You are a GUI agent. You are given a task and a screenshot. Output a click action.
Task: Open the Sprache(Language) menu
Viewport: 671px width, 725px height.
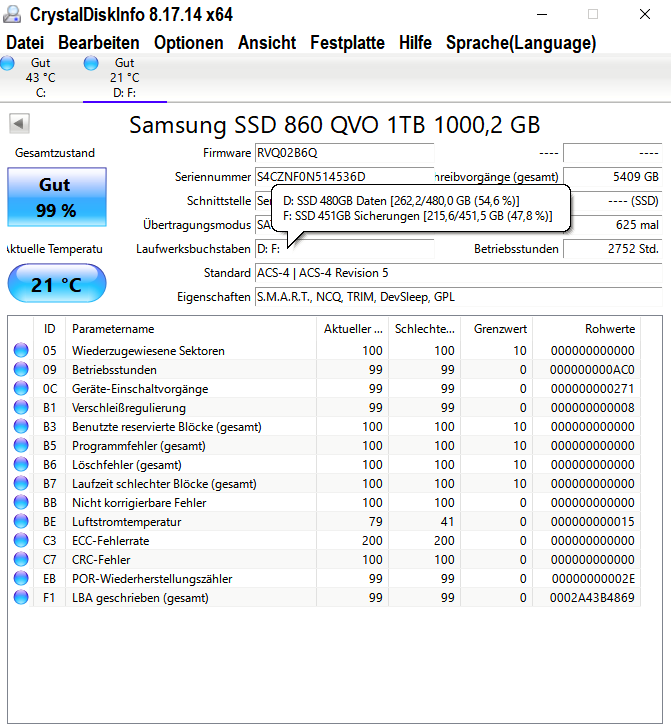click(x=521, y=43)
